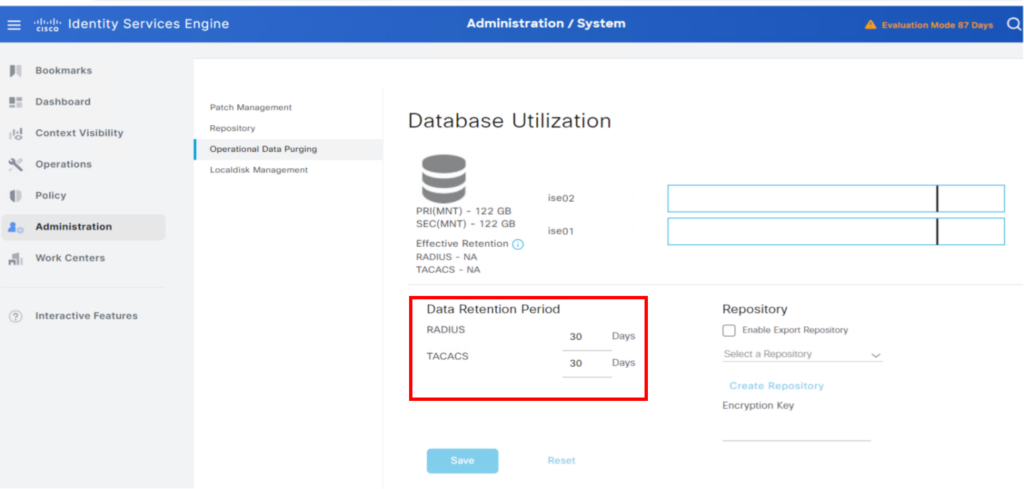The image size is (1024, 489).
Task: Click the Dashboard sidebar icon
Action: point(15,102)
